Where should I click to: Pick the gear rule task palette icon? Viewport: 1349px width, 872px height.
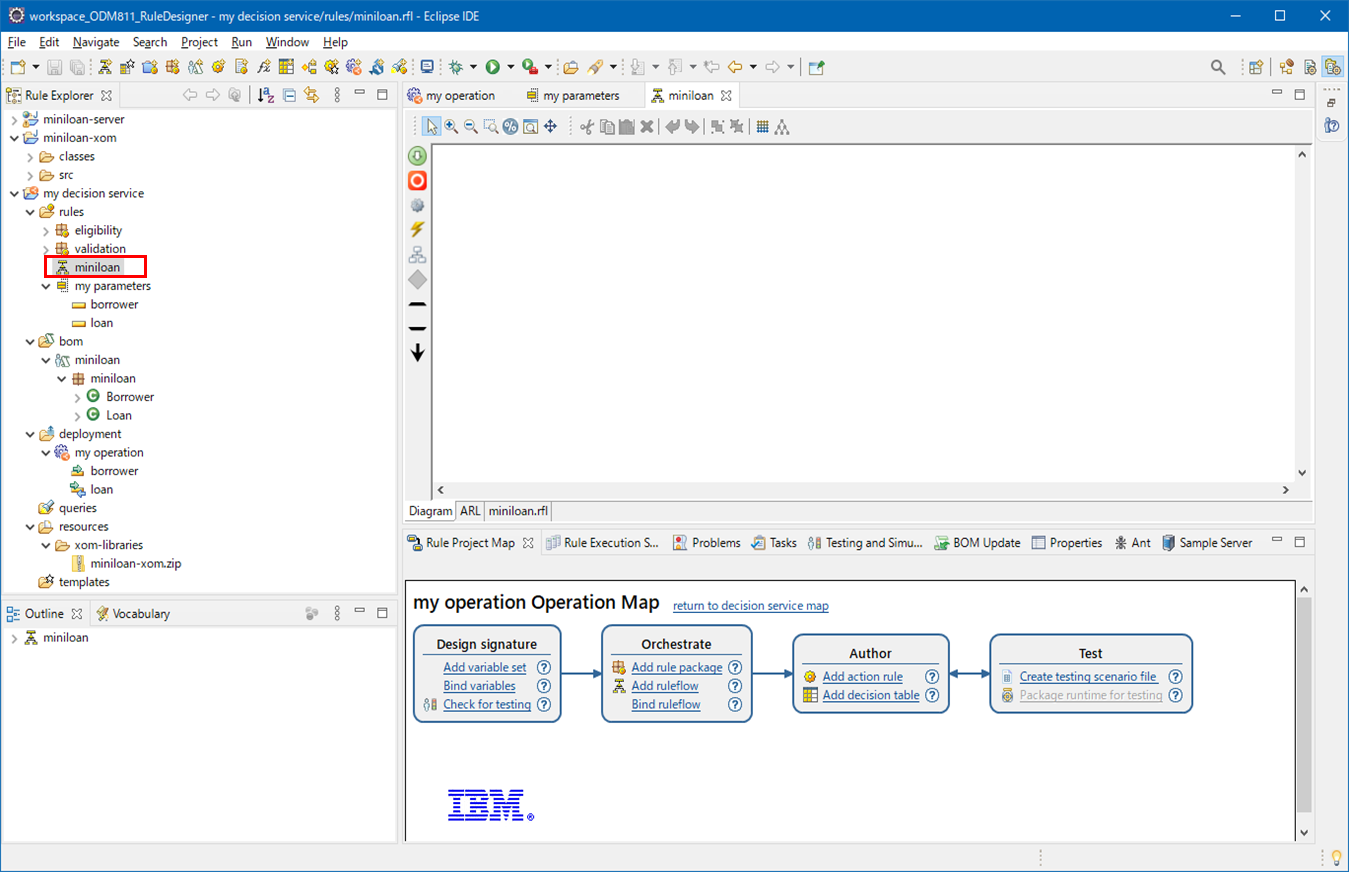[417, 205]
